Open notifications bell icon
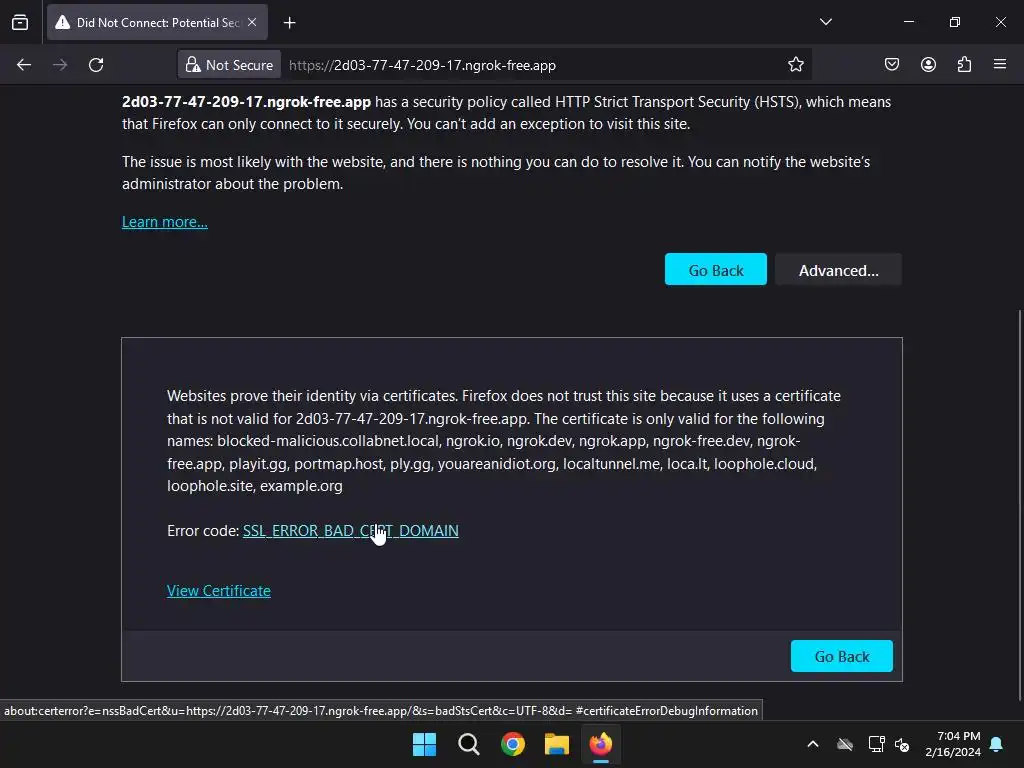 997,744
